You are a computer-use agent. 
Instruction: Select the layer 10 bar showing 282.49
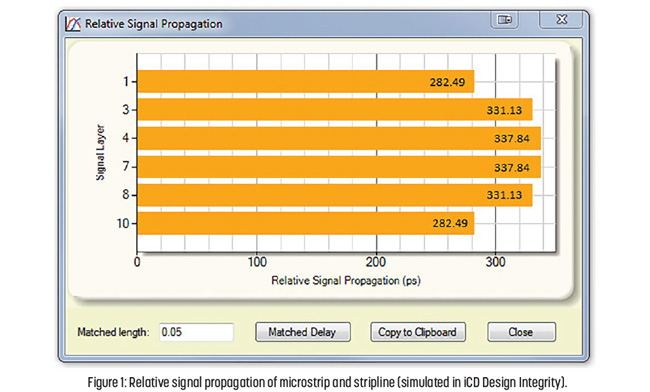(306, 223)
